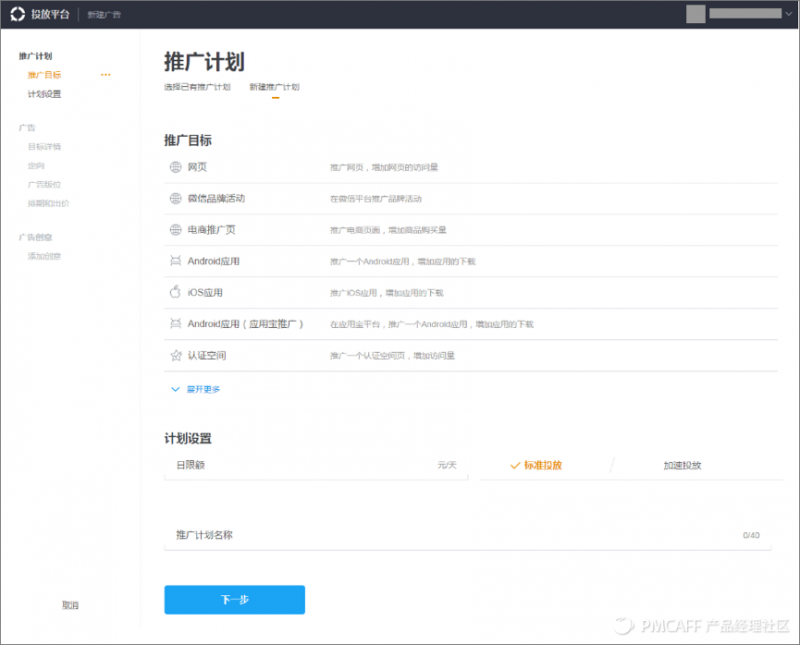Screen dimensions: 800x645
Task: Select iOS应用 promotion goal
Action: pos(471,292)
